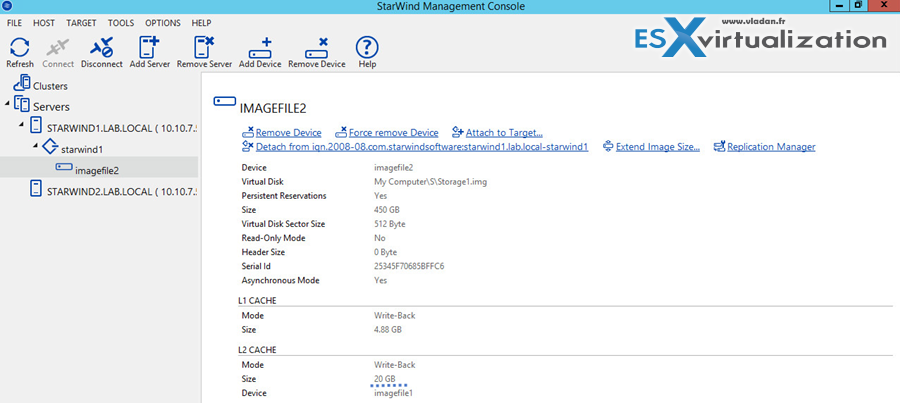Click the starwind1 target icon
Screen dimensions: 900x403
click(51, 147)
